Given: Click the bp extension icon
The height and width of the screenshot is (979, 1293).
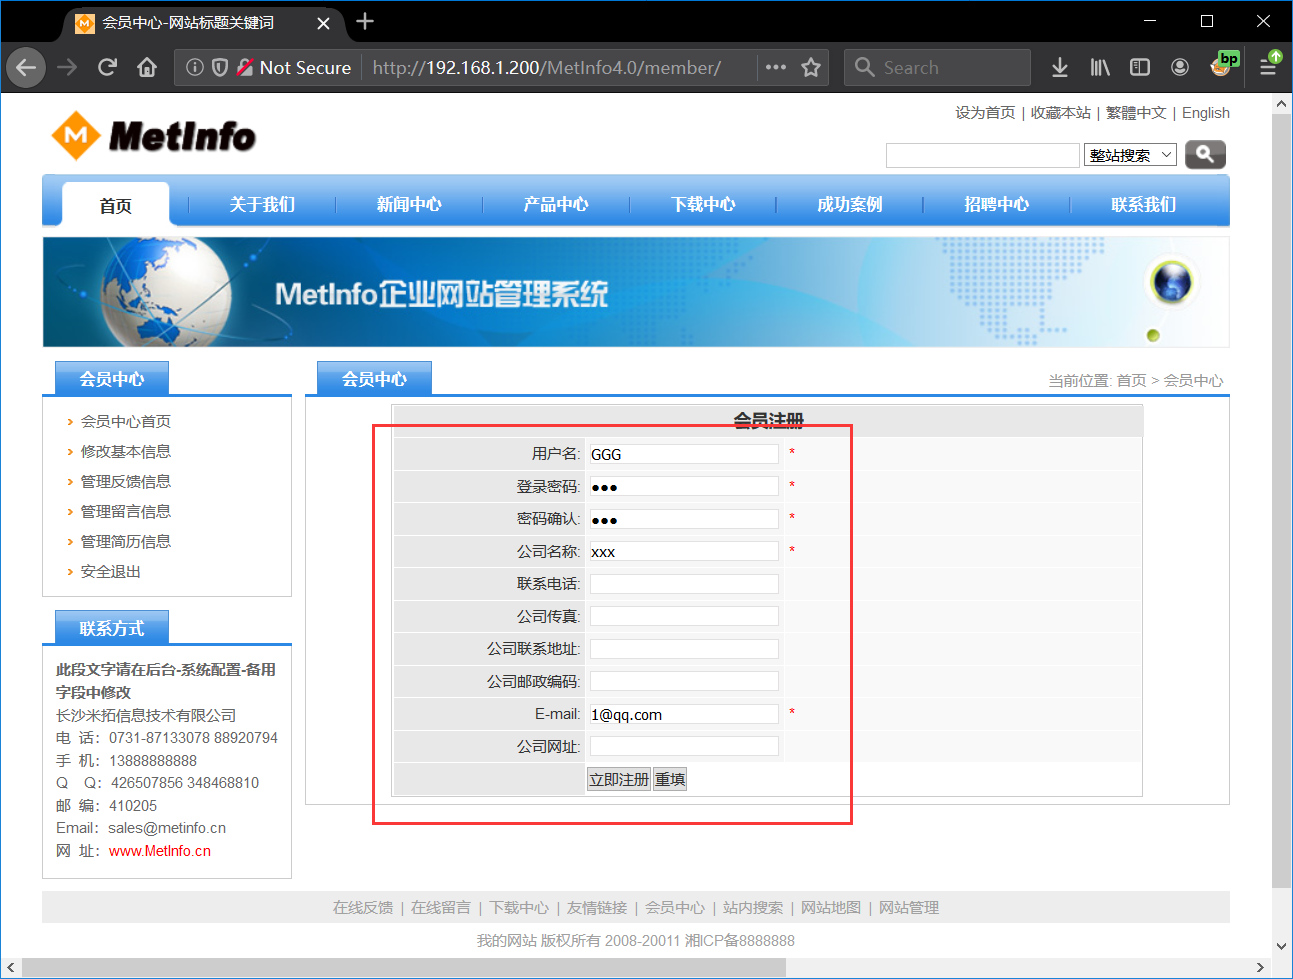Looking at the screenshot, I should pos(1223,66).
